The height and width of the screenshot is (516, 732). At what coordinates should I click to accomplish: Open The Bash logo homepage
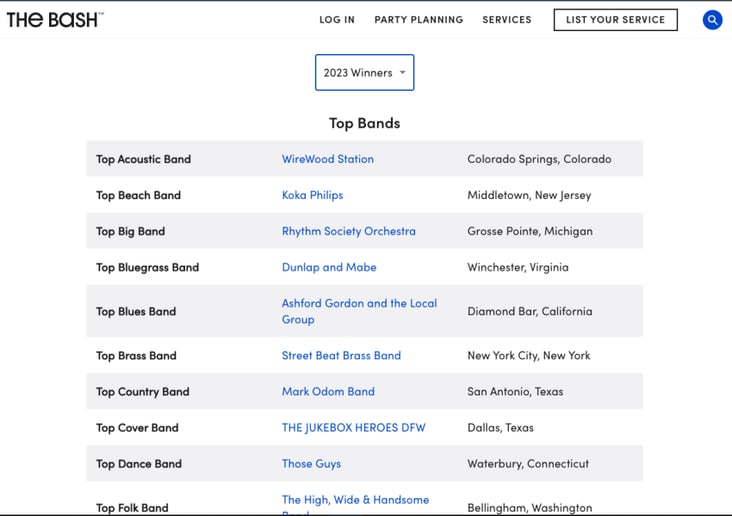pos(55,20)
